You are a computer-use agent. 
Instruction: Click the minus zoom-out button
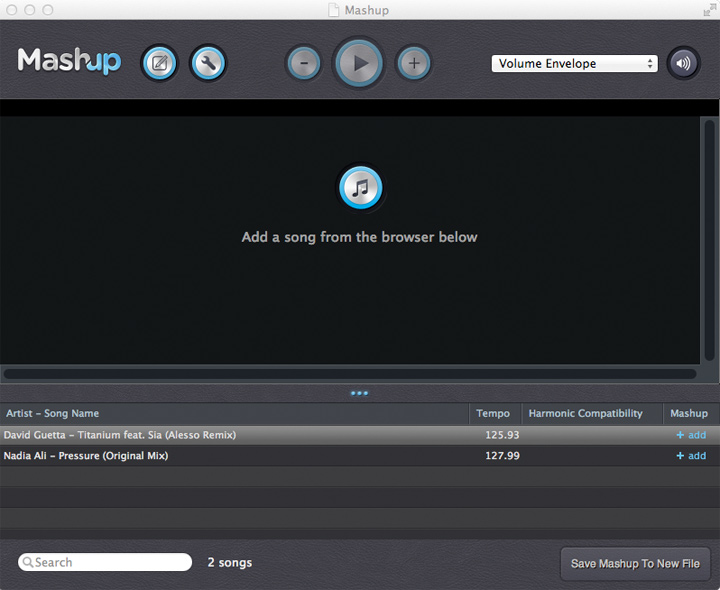coord(304,63)
